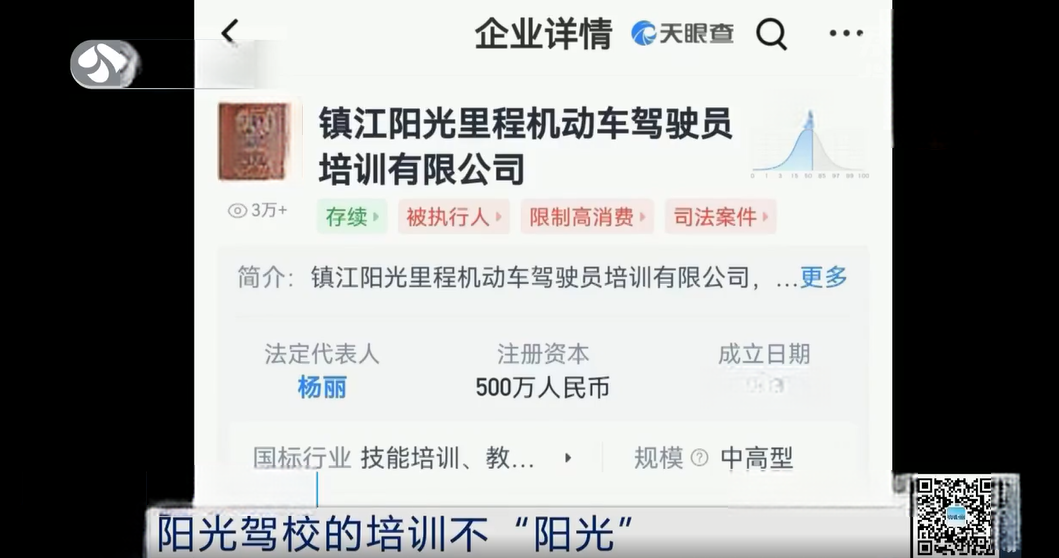The height and width of the screenshot is (558, 1059).
Task: Open search with the magnifier icon
Action: 771,33
